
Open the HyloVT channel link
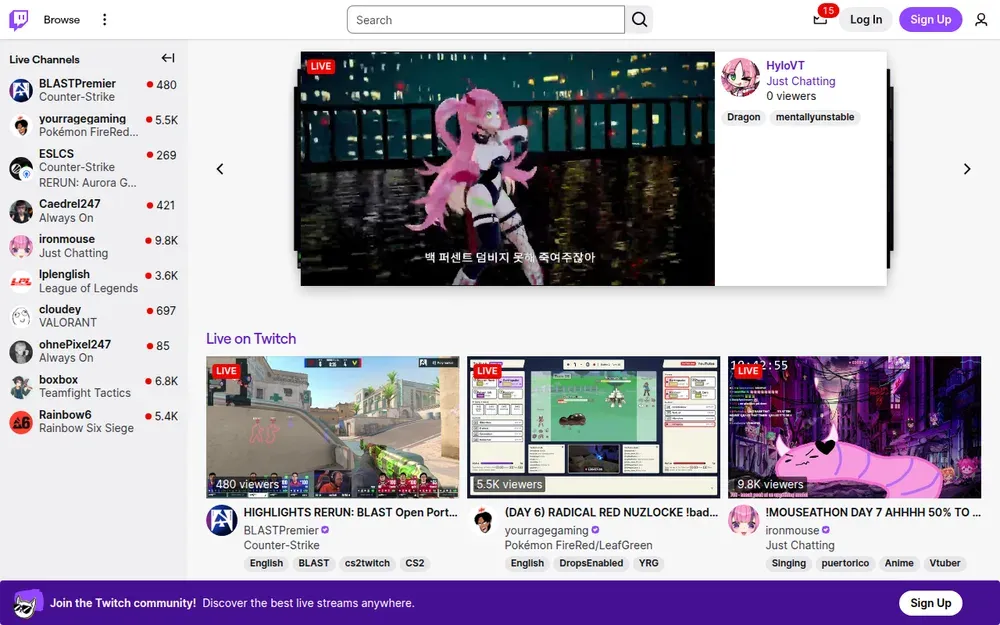point(785,66)
